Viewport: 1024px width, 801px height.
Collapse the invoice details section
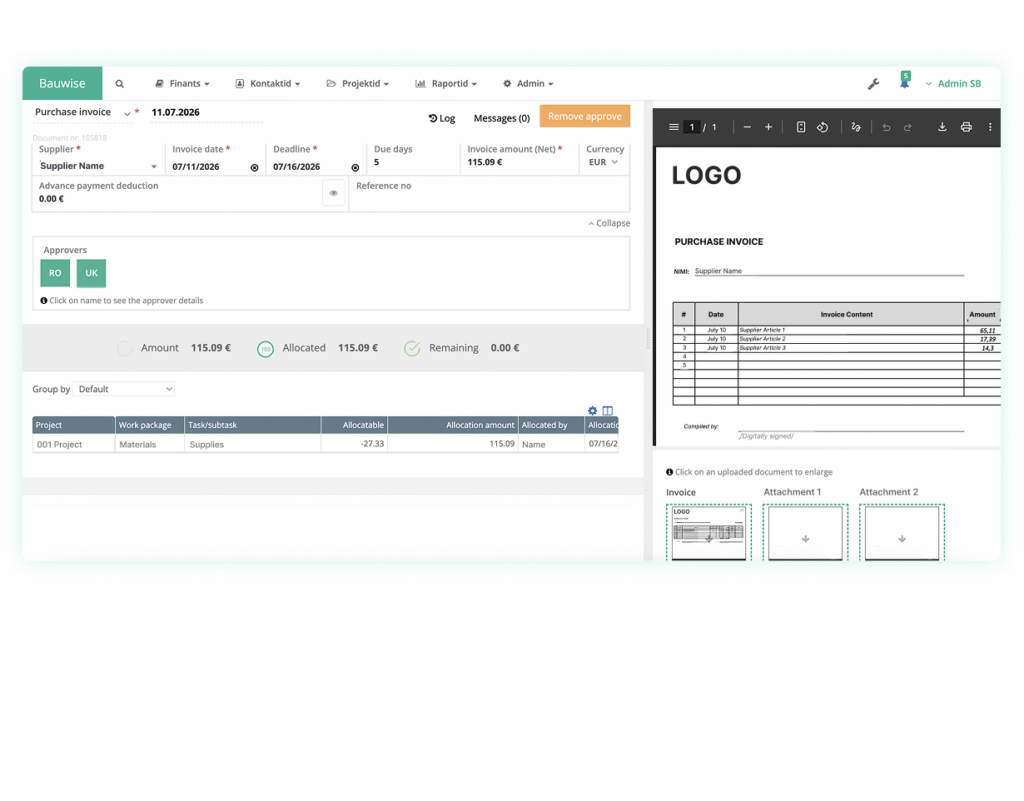tap(609, 223)
